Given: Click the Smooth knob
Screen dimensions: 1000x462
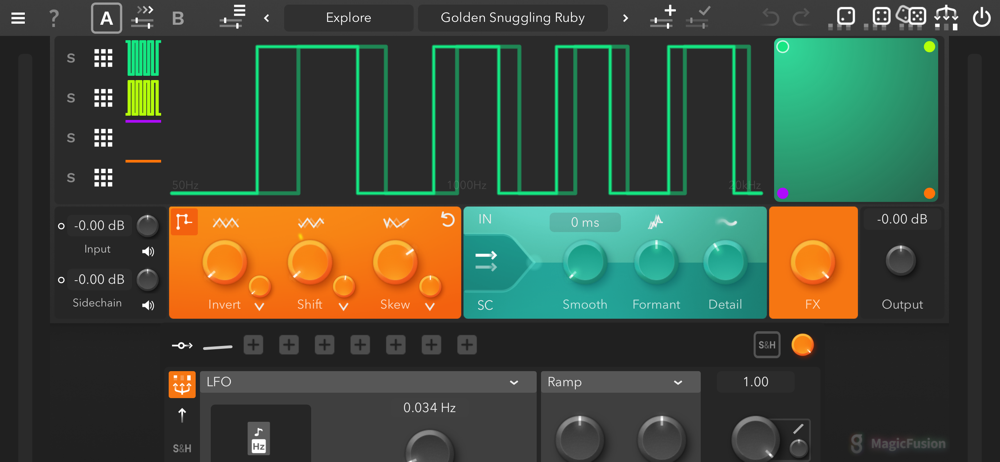Looking at the screenshot, I should pyautogui.click(x=584, y=261).
